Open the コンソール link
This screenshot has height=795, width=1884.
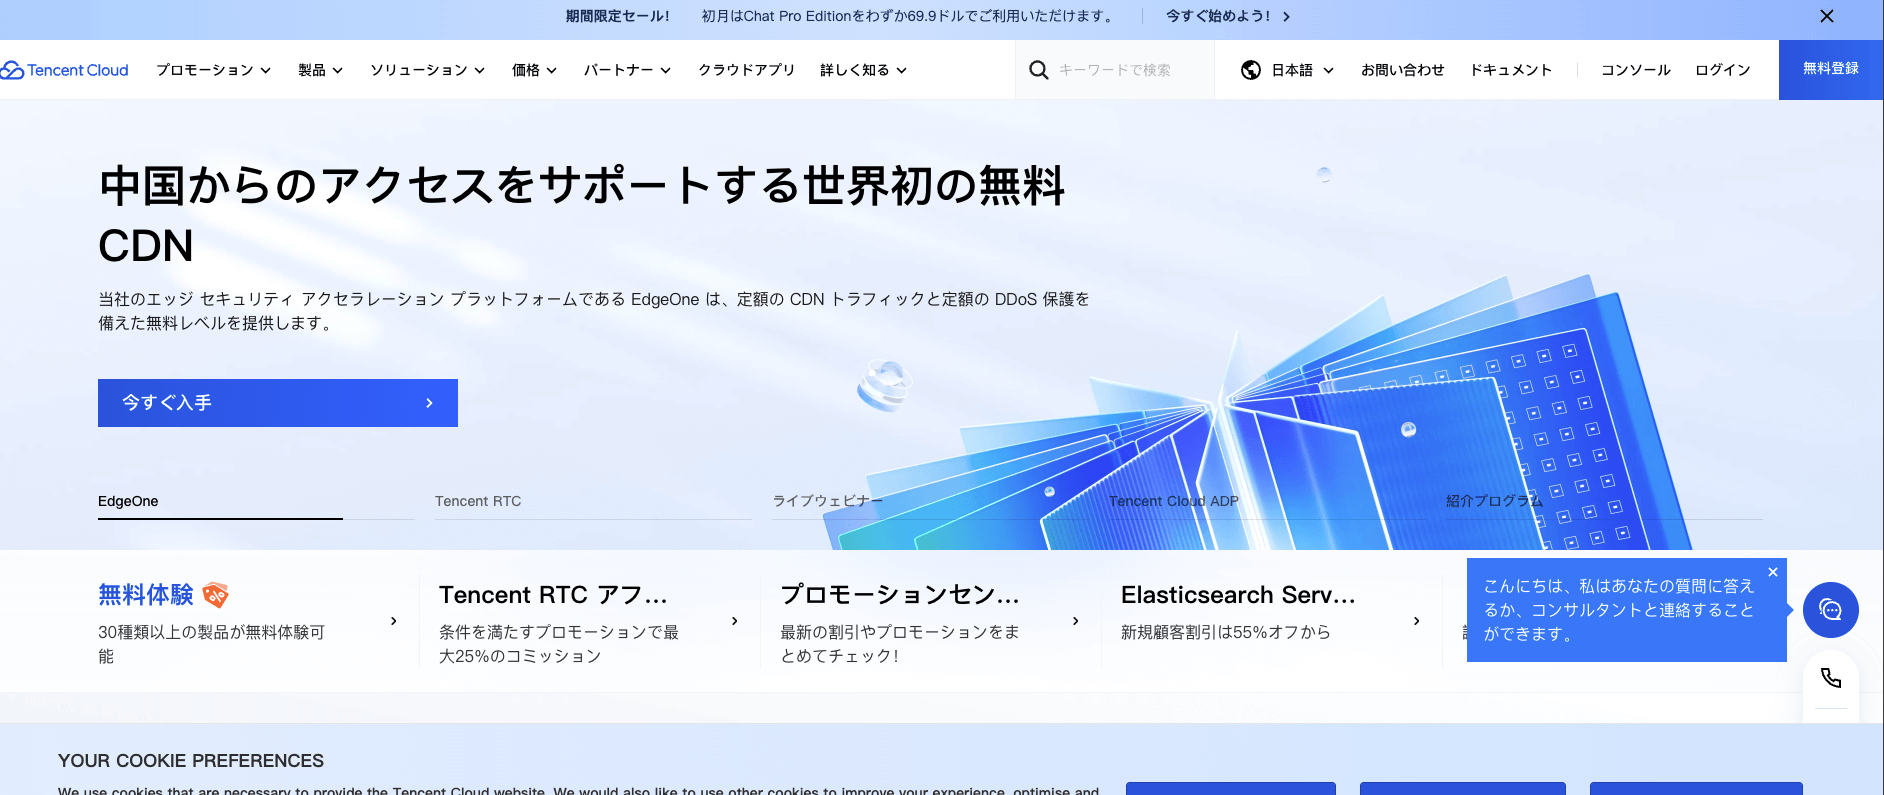click(1636, 70)
